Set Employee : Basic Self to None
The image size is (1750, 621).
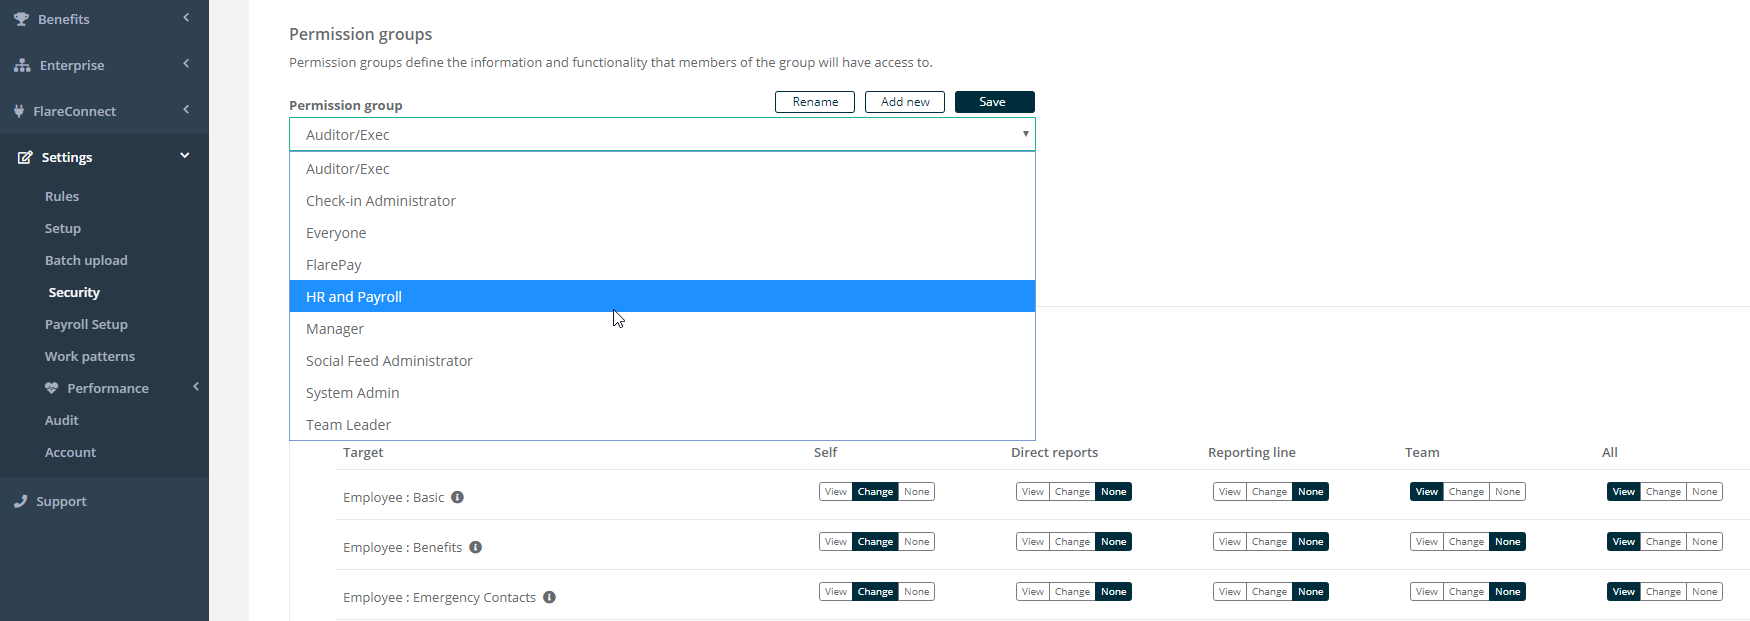click(x=917, y=492)
